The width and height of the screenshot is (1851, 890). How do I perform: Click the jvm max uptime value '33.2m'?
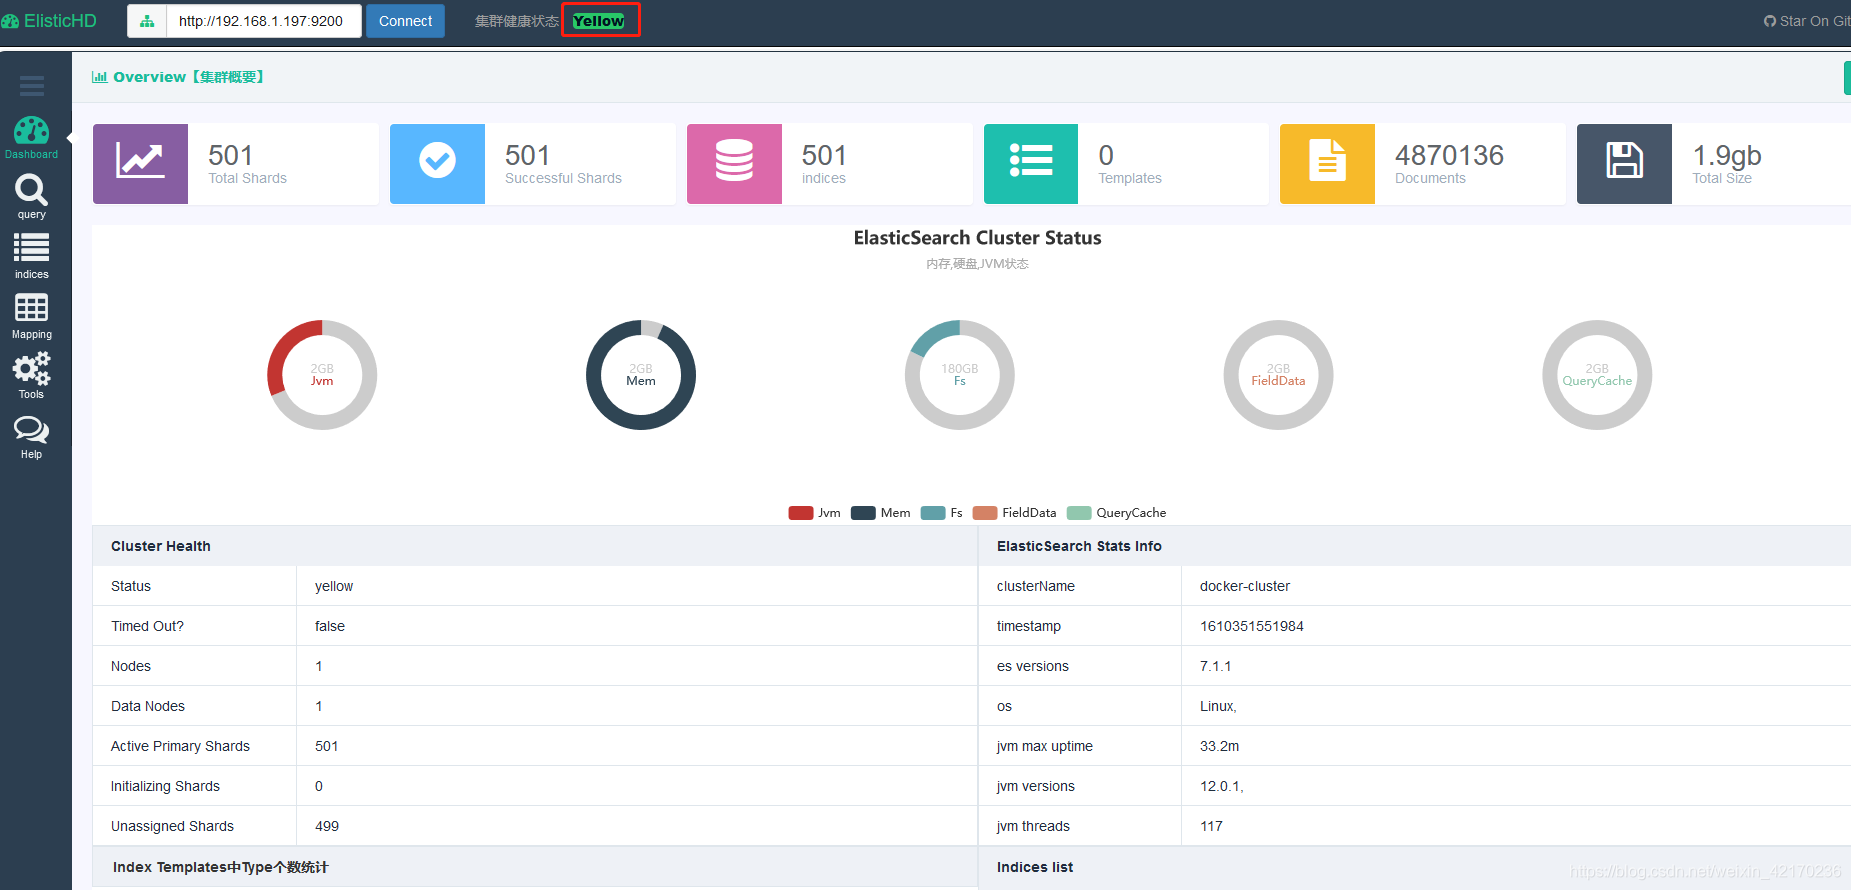click(x=1219, y=746)
